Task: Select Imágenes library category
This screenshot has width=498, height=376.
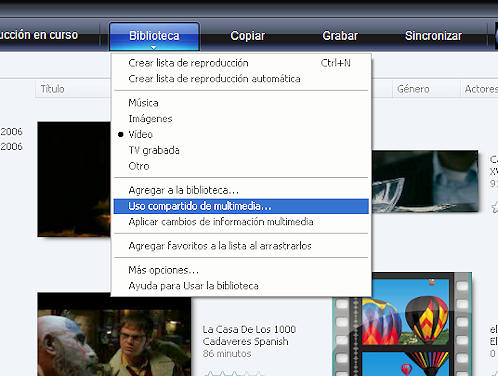Action: [241, 118]
